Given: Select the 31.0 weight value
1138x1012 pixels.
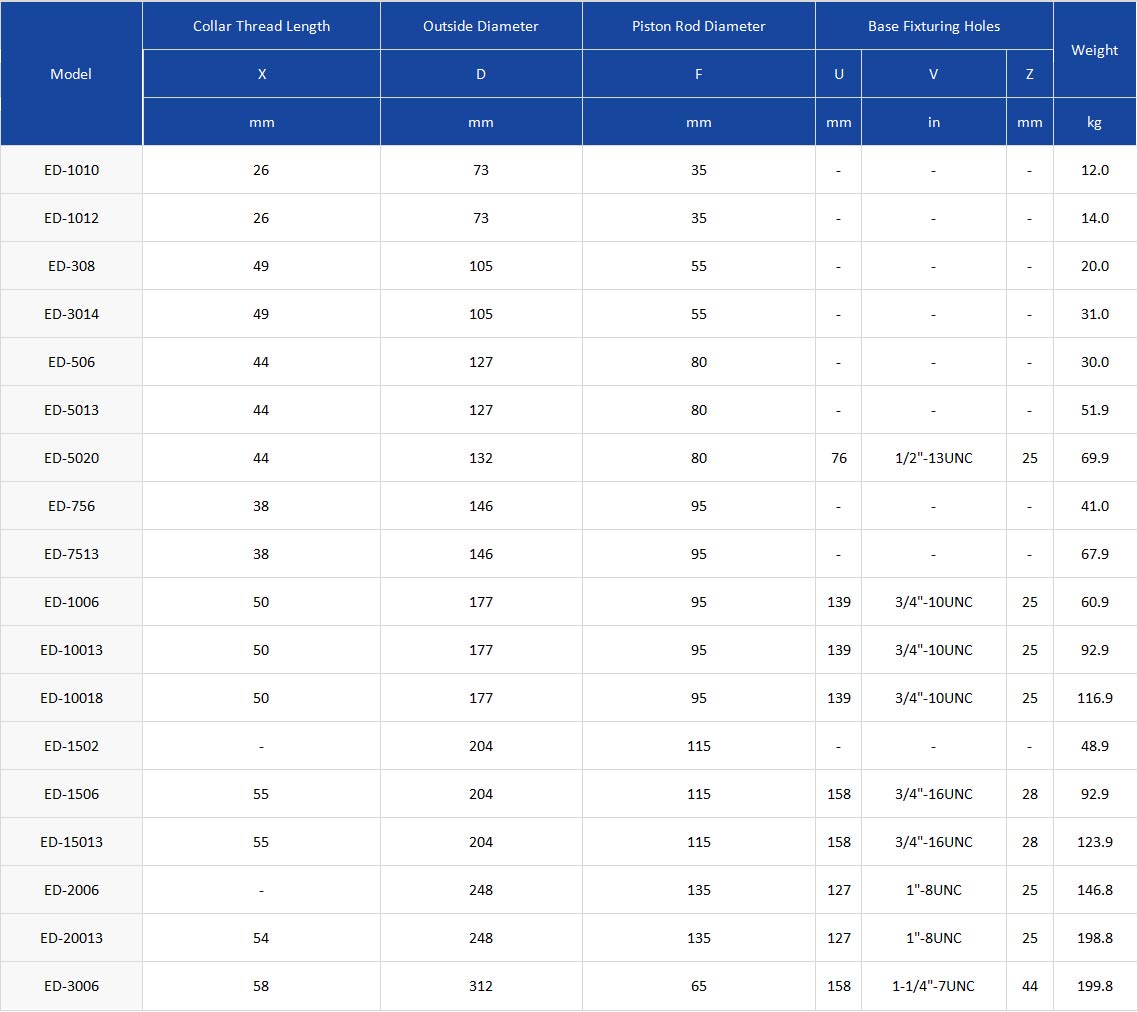Looking at the screenshot, I should (x=1094, y=314).
